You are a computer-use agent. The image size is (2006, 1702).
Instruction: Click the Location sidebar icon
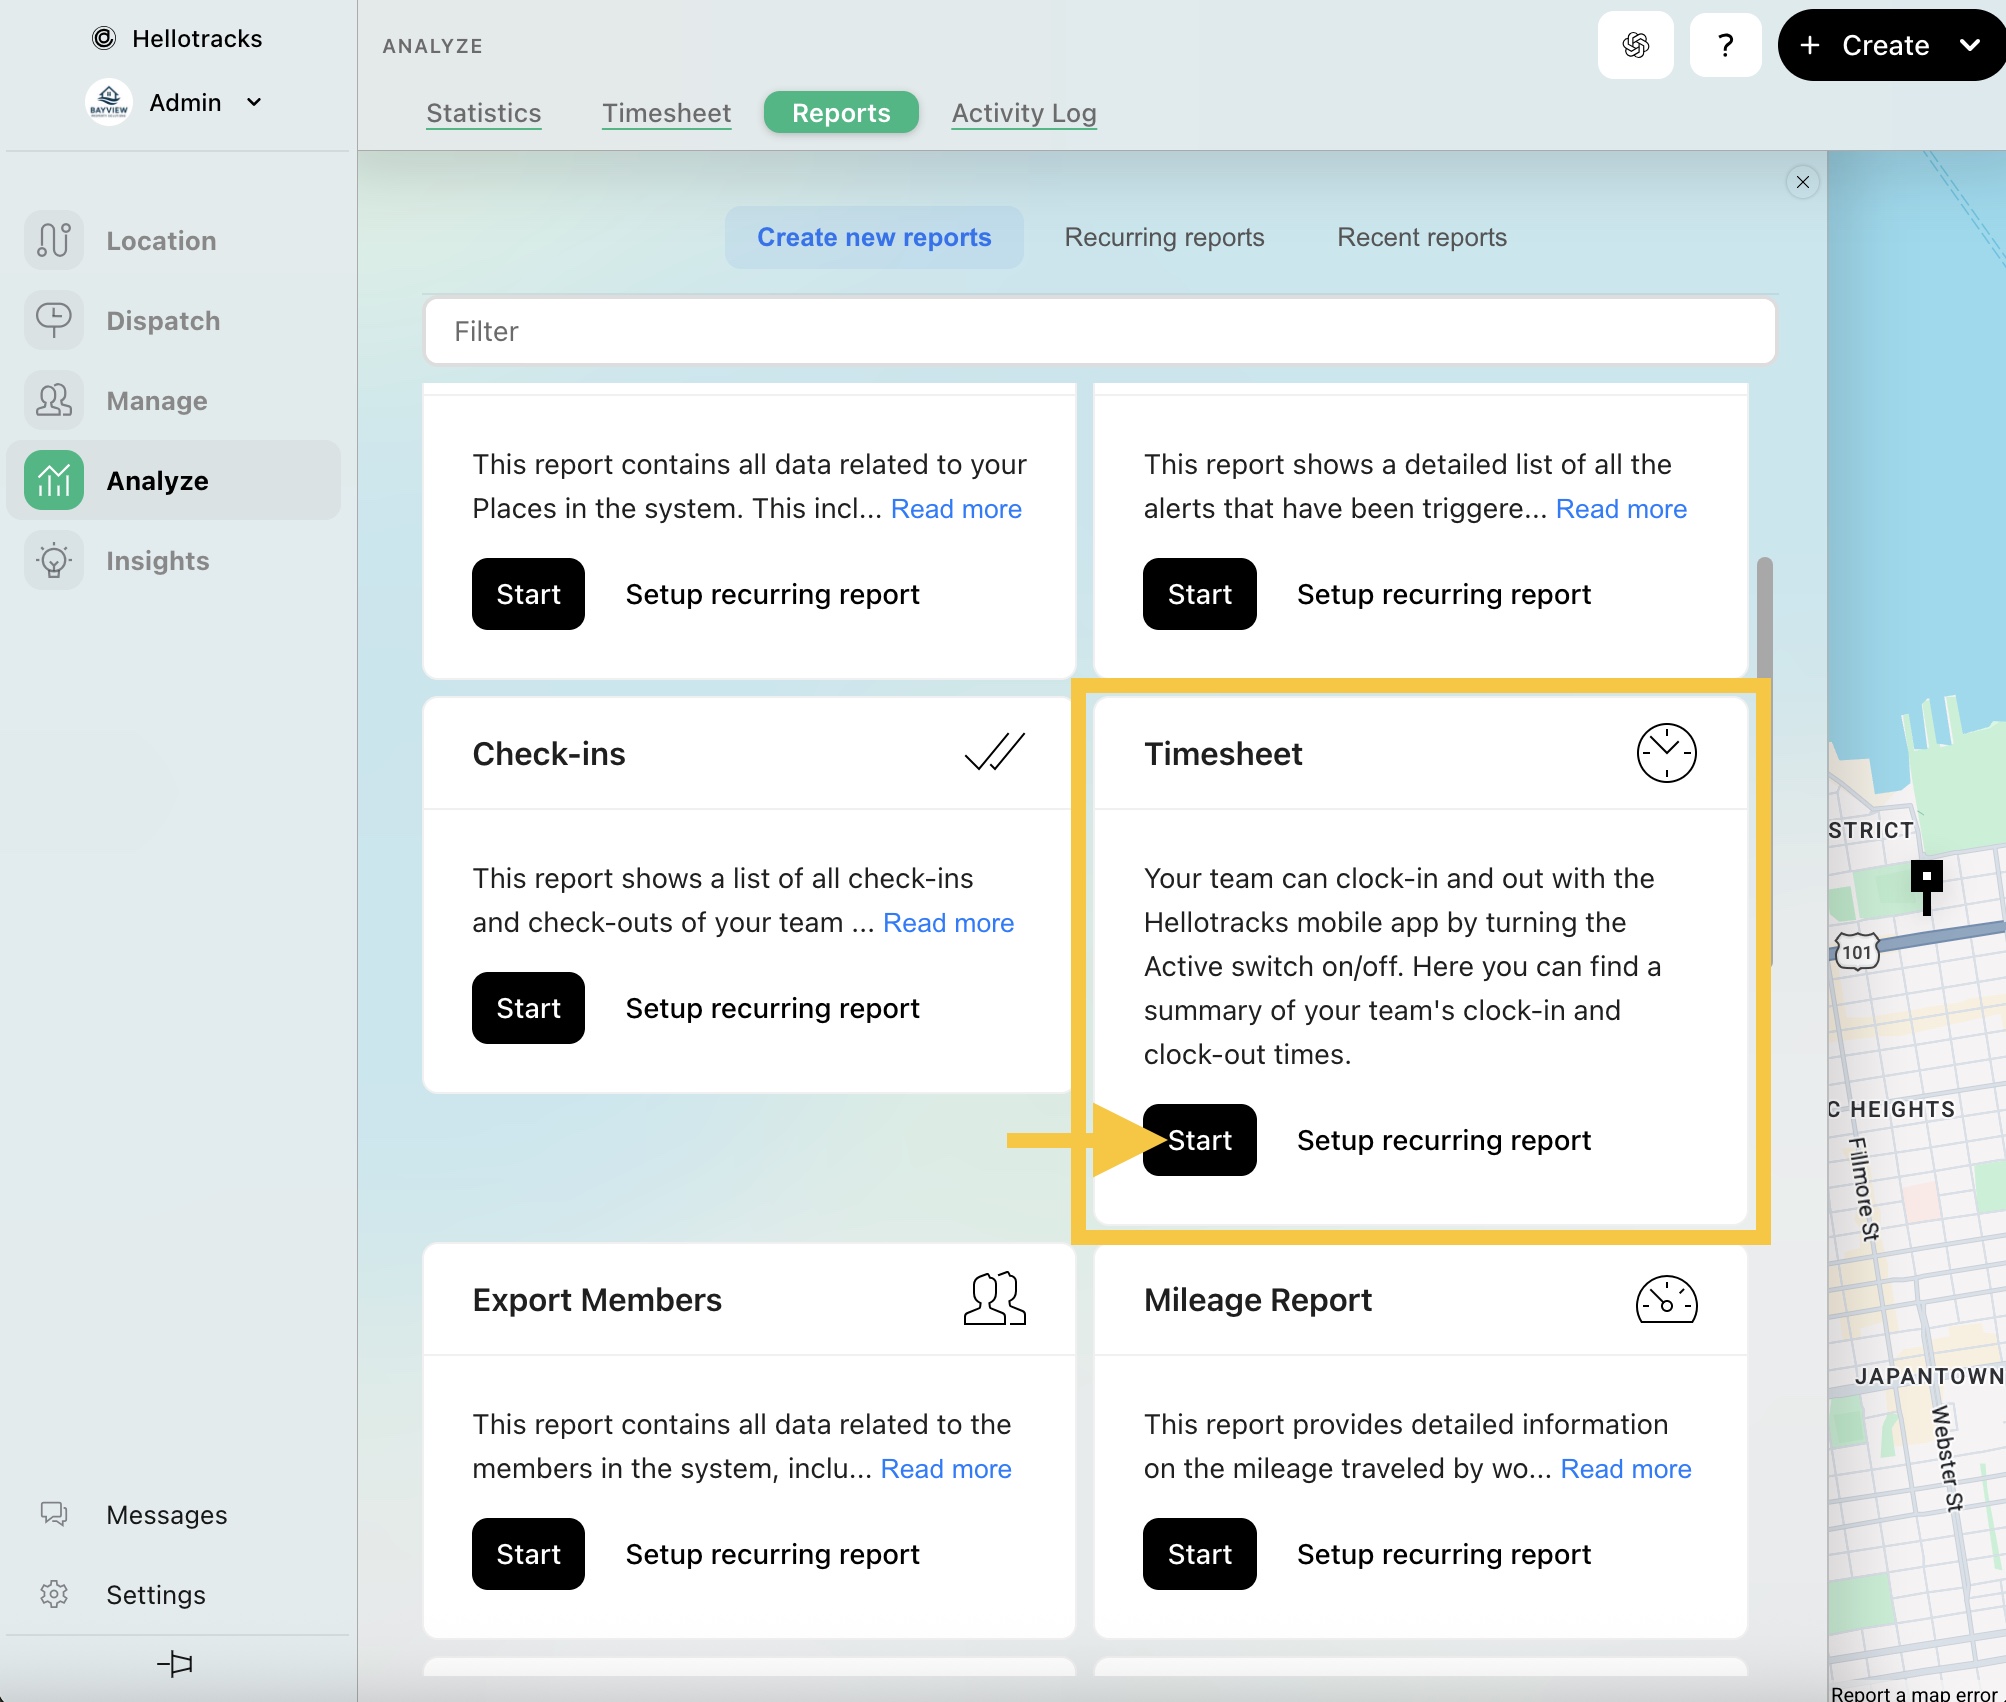(x=54, y=241)
